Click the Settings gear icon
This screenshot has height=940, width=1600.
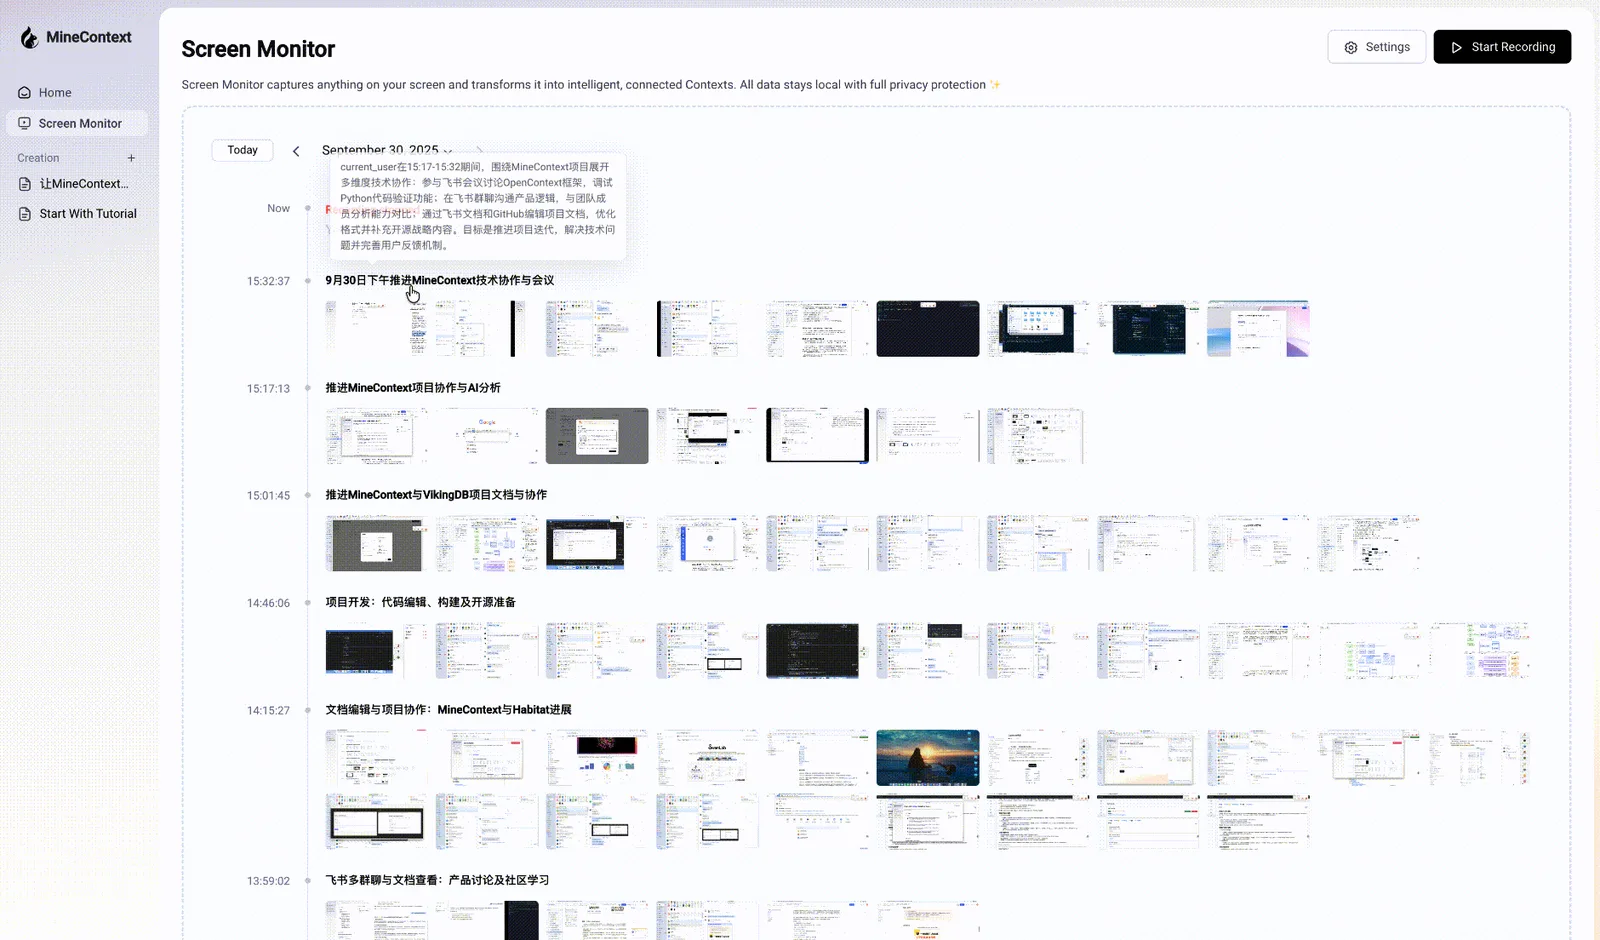[1351, 47]
